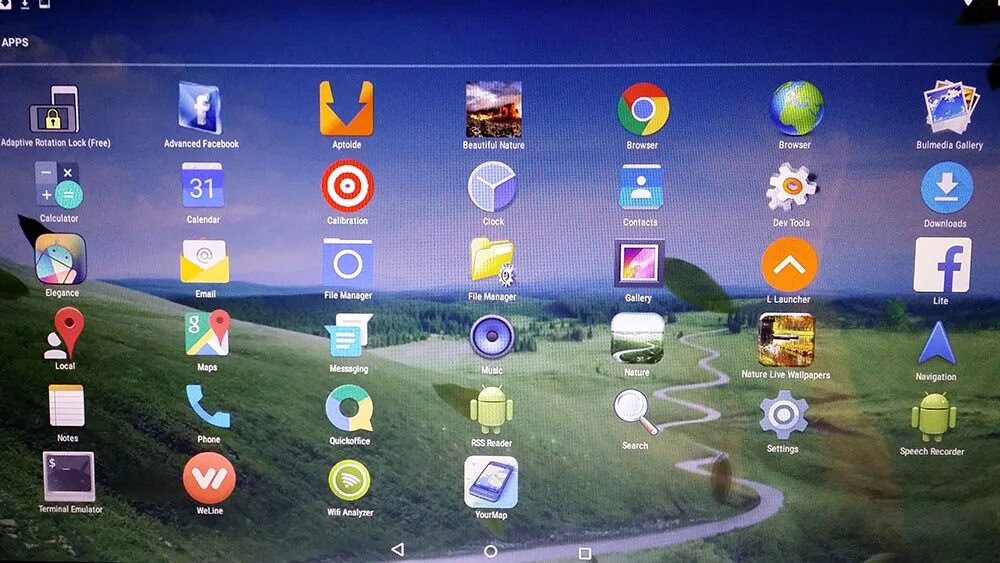Launch the Quickoffice app
1000x563 pixels.
[x=349, y=409]
